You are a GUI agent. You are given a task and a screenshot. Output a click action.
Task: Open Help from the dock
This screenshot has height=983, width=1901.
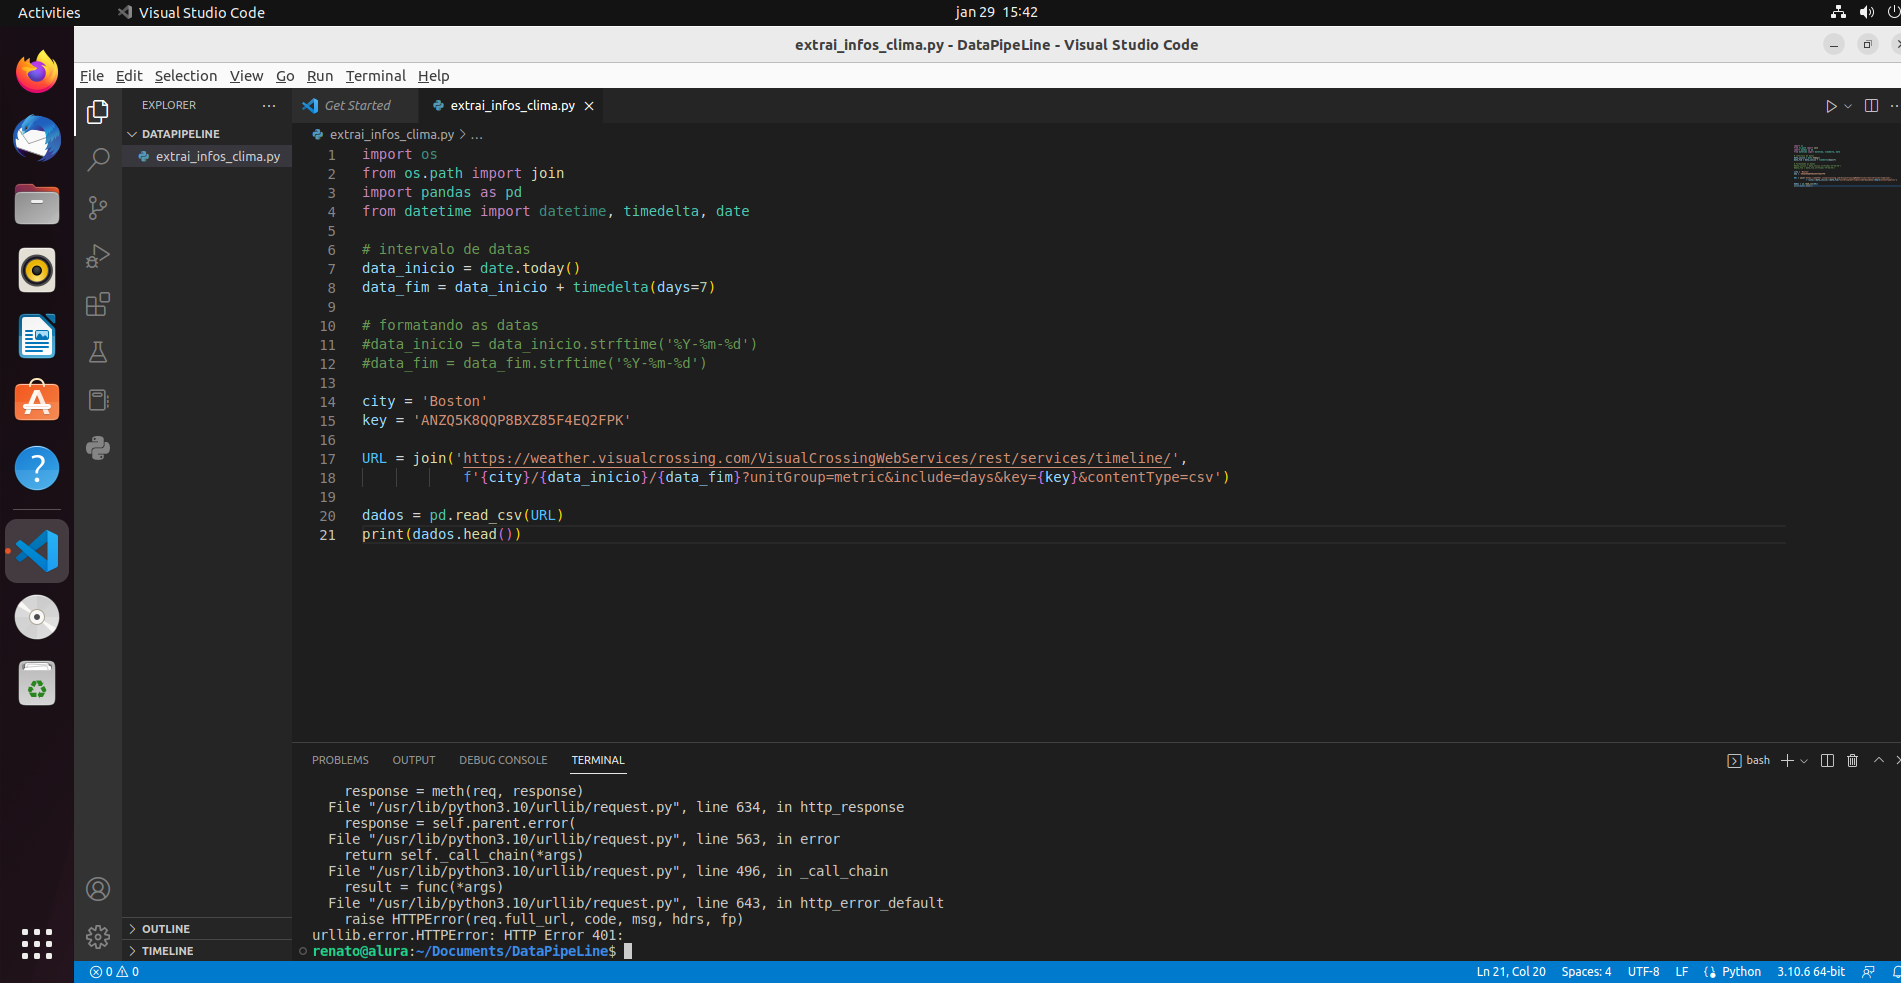pyautogui.click(x=37, y=468)
